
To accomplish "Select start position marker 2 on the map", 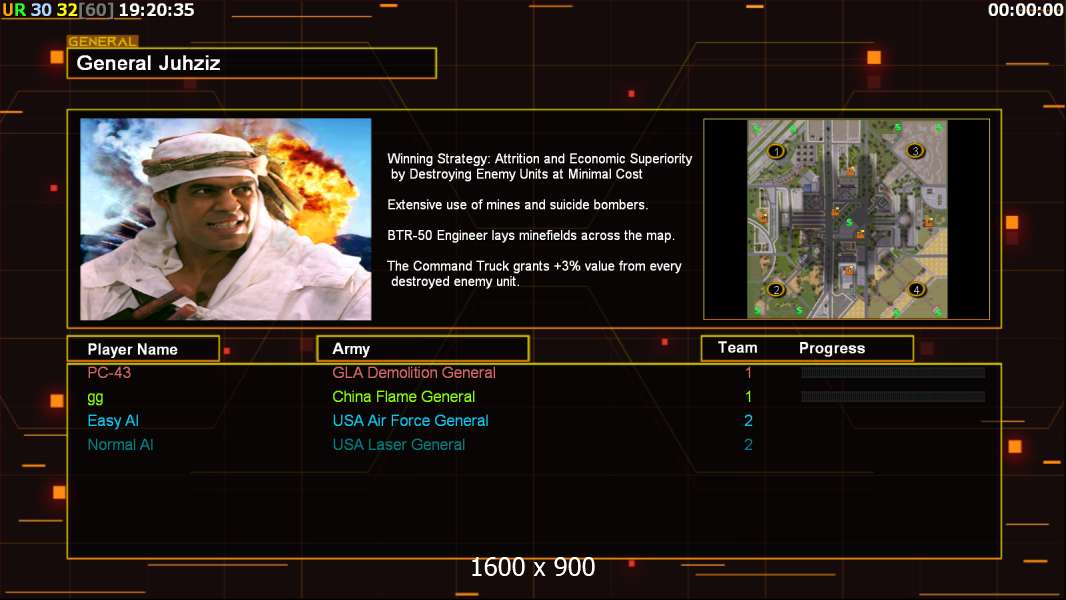I will click(776, 289).
